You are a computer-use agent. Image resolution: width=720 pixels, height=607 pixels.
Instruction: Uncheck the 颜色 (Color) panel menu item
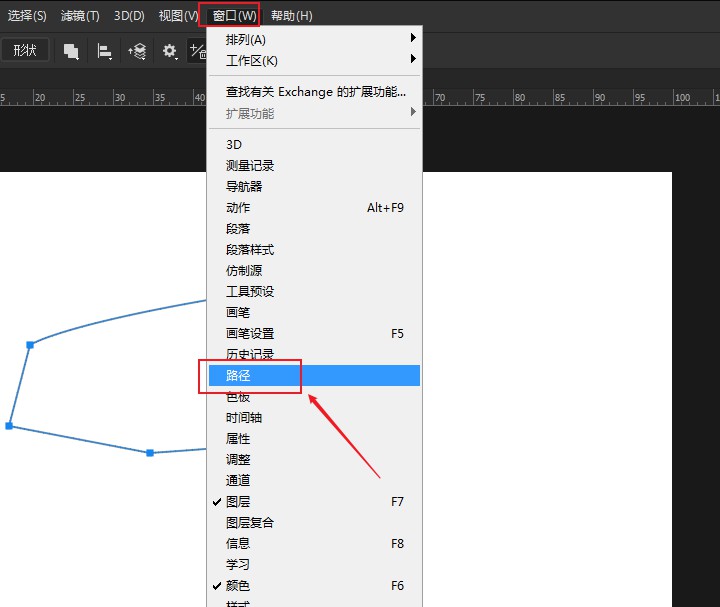(x=238, y=586)
